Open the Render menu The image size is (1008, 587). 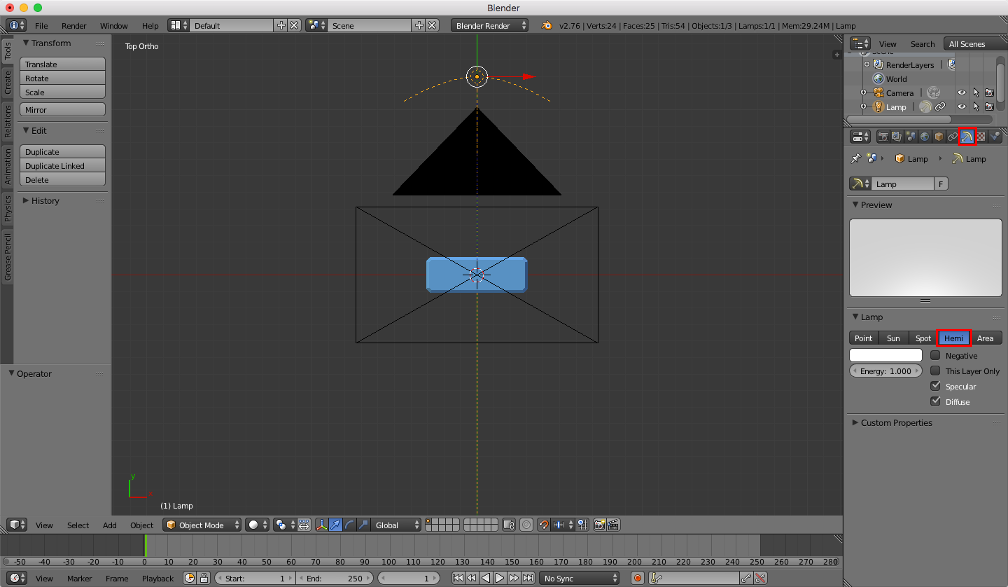74,26
